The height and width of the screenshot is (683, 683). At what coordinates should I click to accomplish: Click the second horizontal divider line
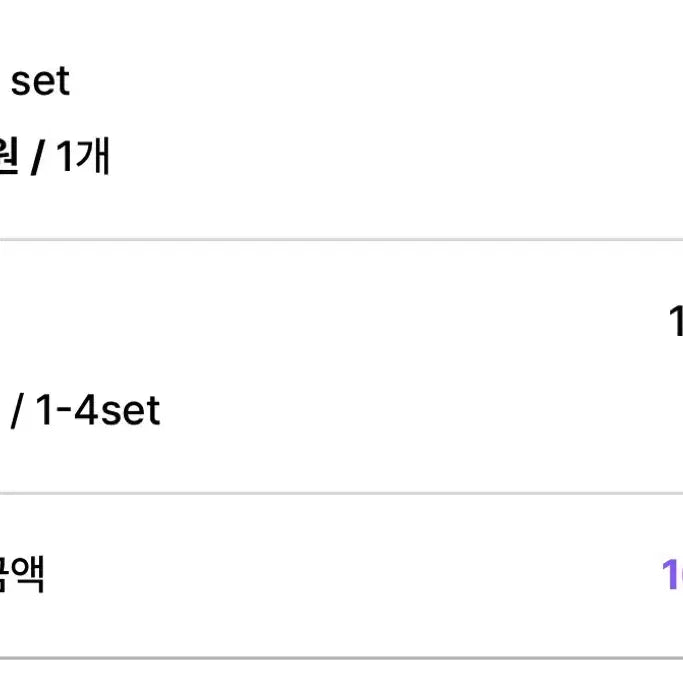click(x=341, y=493)
